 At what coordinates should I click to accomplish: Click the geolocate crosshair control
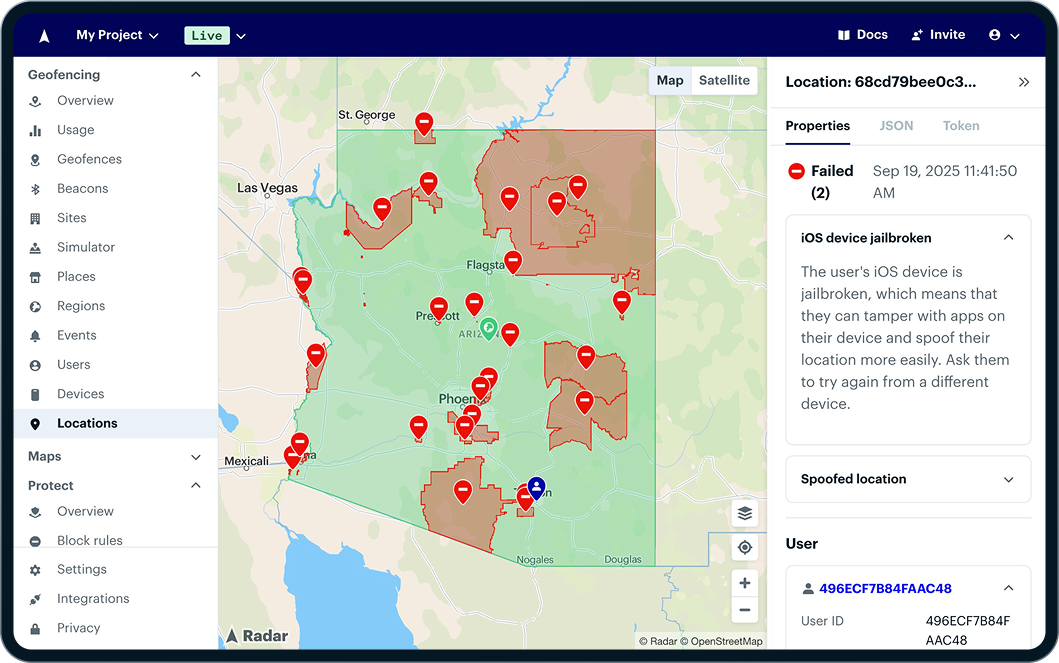tap(744, 547)
